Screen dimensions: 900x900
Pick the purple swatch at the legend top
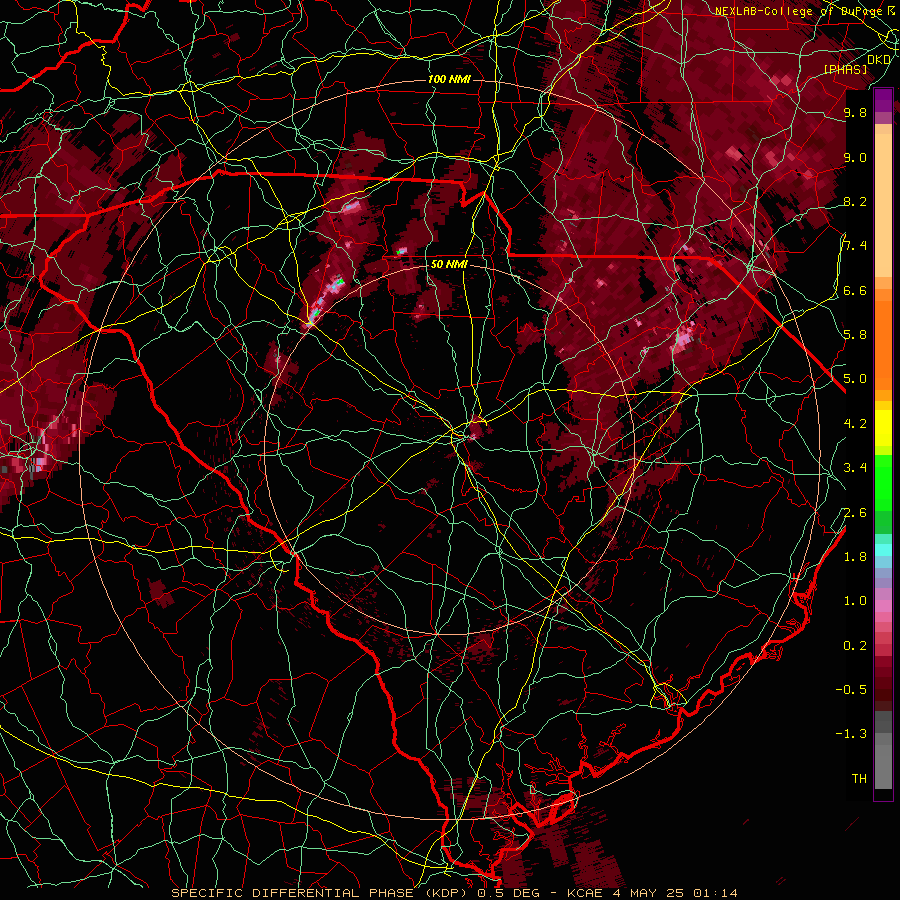(x=883, y=101)
